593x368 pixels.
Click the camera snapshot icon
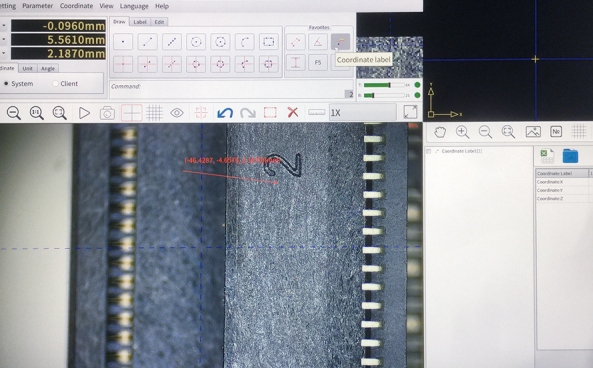[107, 113]
